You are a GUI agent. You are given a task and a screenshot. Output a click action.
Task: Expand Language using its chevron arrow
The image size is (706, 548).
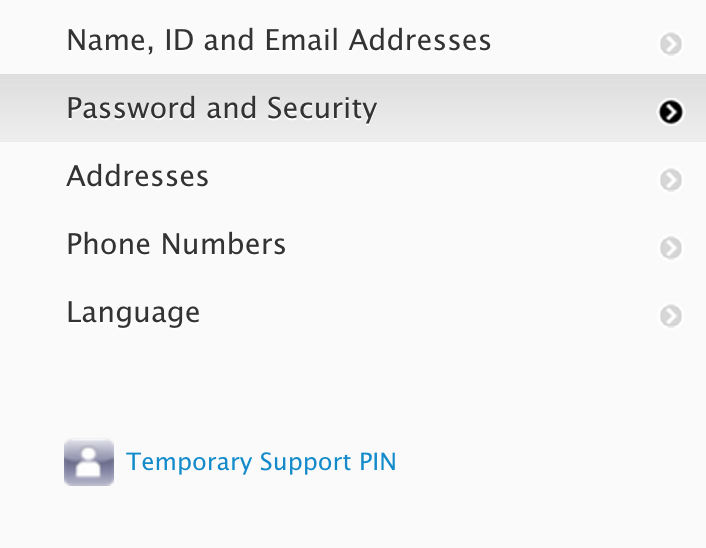coord(670,316)
